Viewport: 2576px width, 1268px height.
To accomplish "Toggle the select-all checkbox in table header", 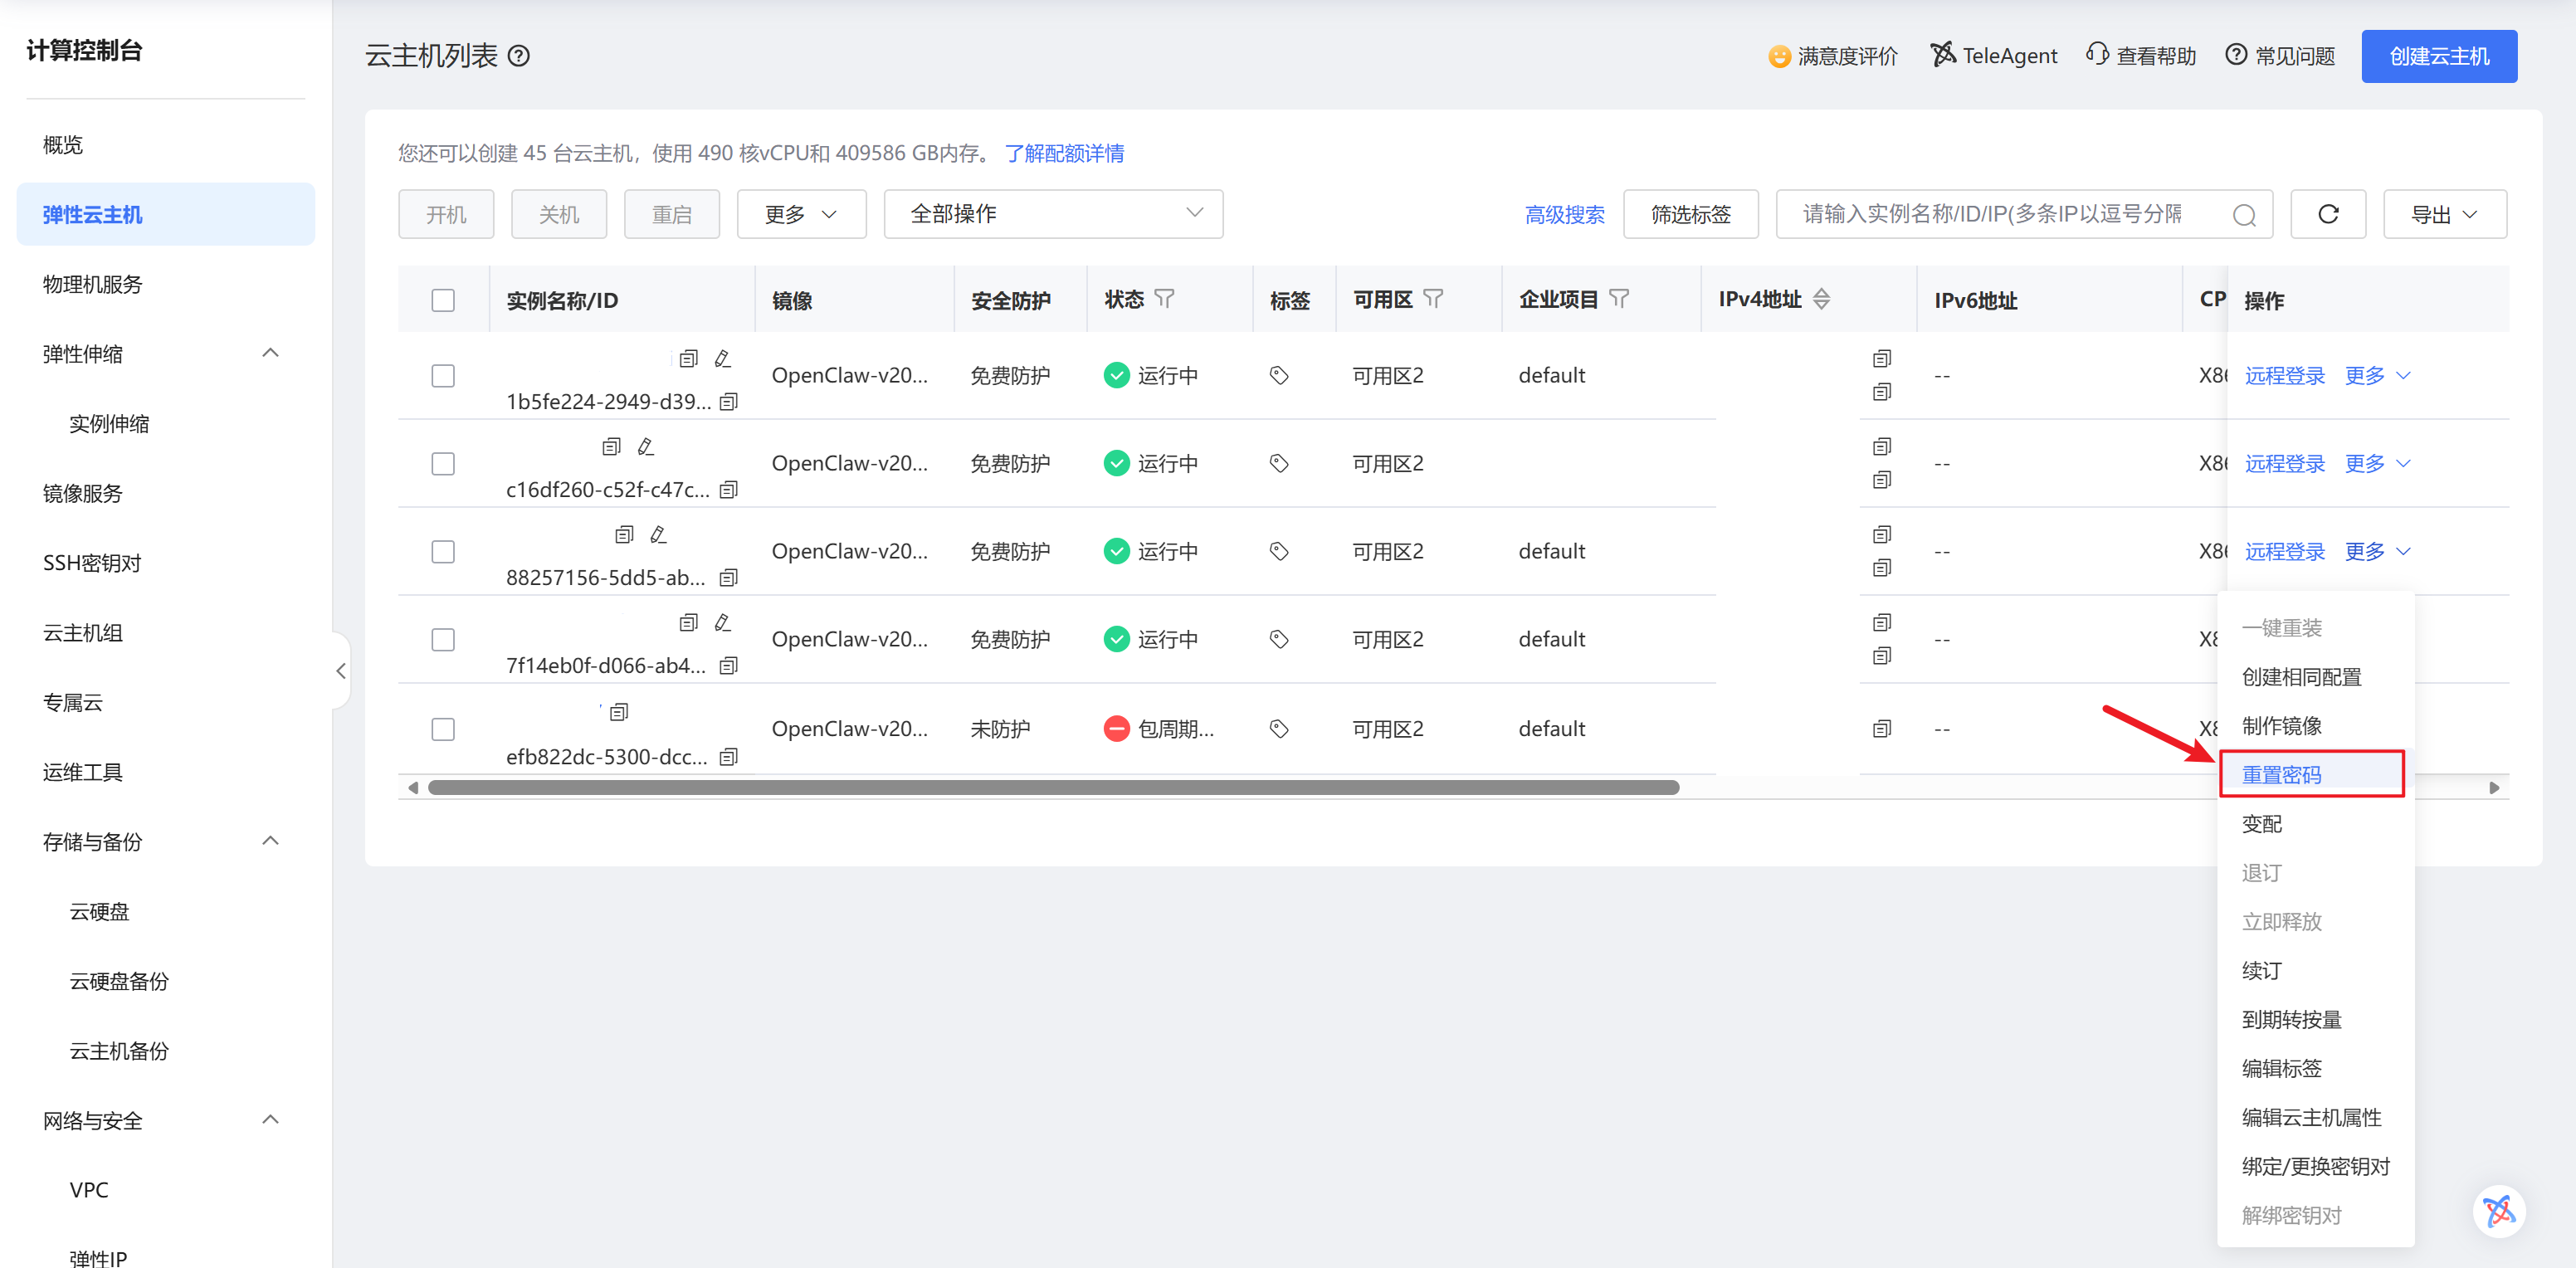I will pos(443,300).
